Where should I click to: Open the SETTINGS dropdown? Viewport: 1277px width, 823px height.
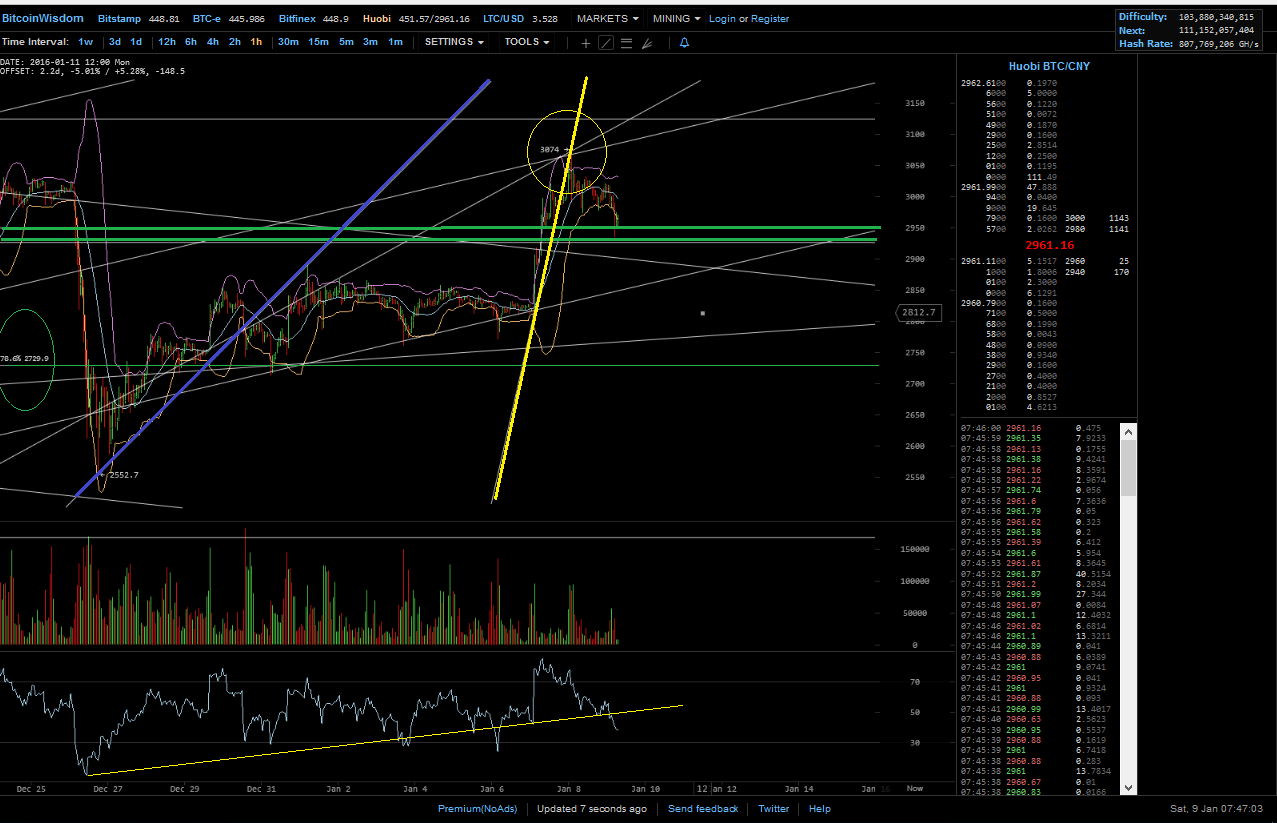point(454,42)
